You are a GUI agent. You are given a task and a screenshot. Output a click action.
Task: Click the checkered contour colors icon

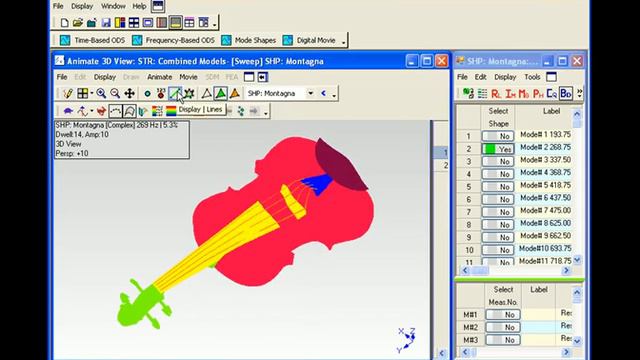pyautogui.click(x=157, y=111)
